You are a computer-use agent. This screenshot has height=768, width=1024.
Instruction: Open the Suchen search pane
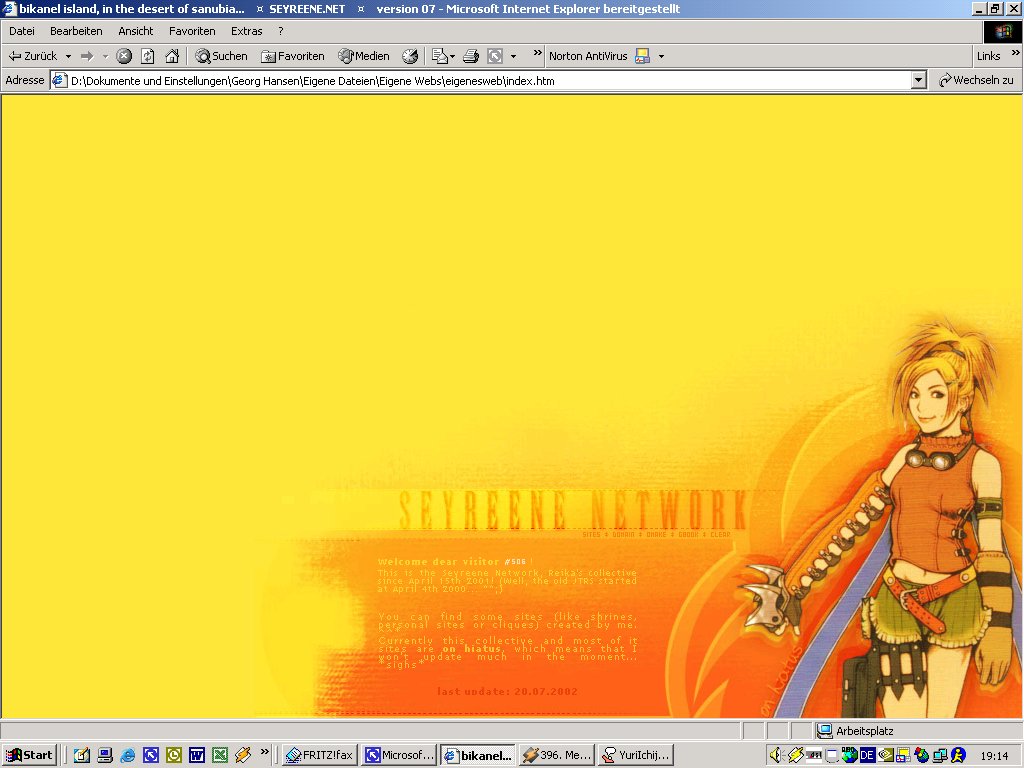[221, 56]
